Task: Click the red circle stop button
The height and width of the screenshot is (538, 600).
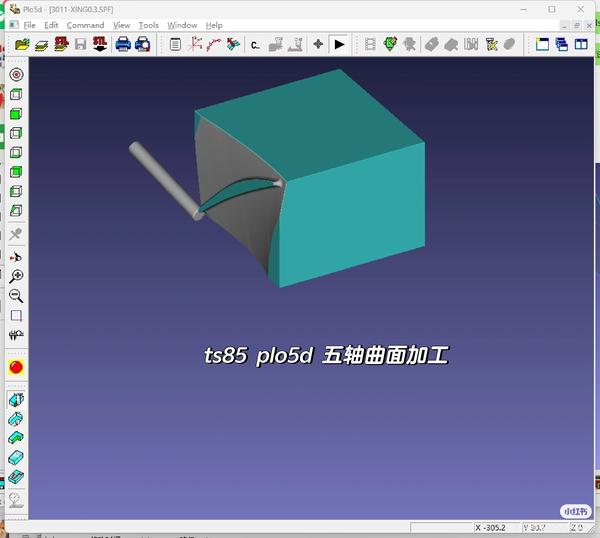Action: pos(16,367)
